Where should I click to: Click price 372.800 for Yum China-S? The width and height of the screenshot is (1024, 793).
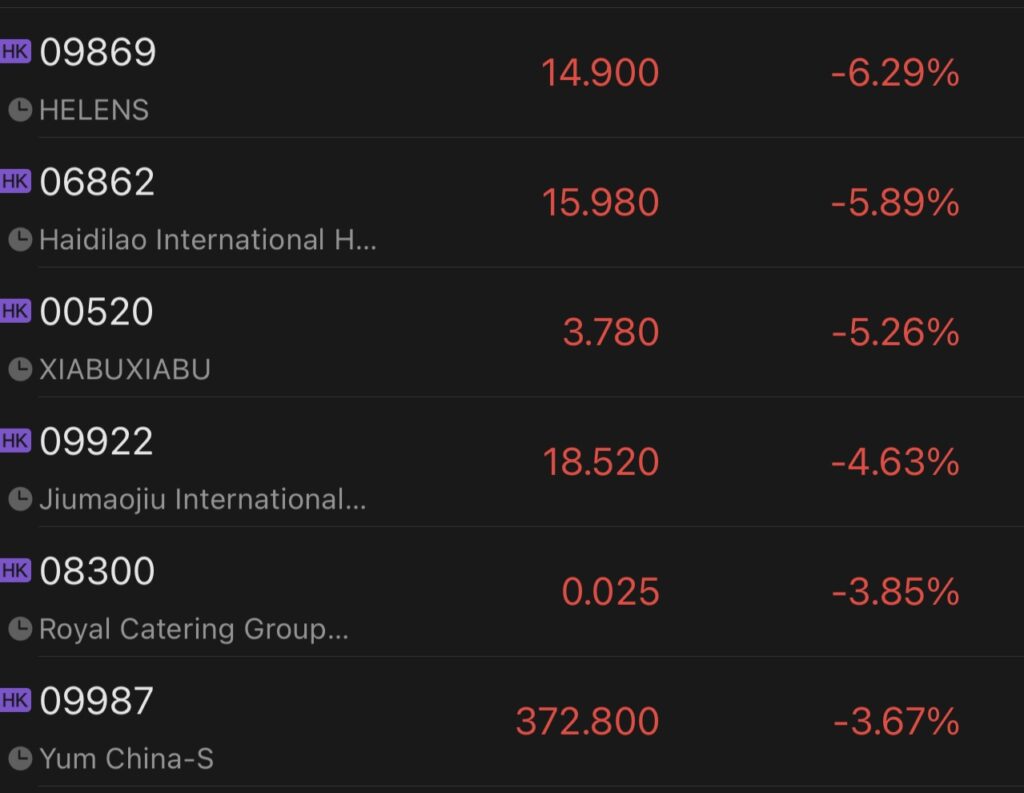587,721
